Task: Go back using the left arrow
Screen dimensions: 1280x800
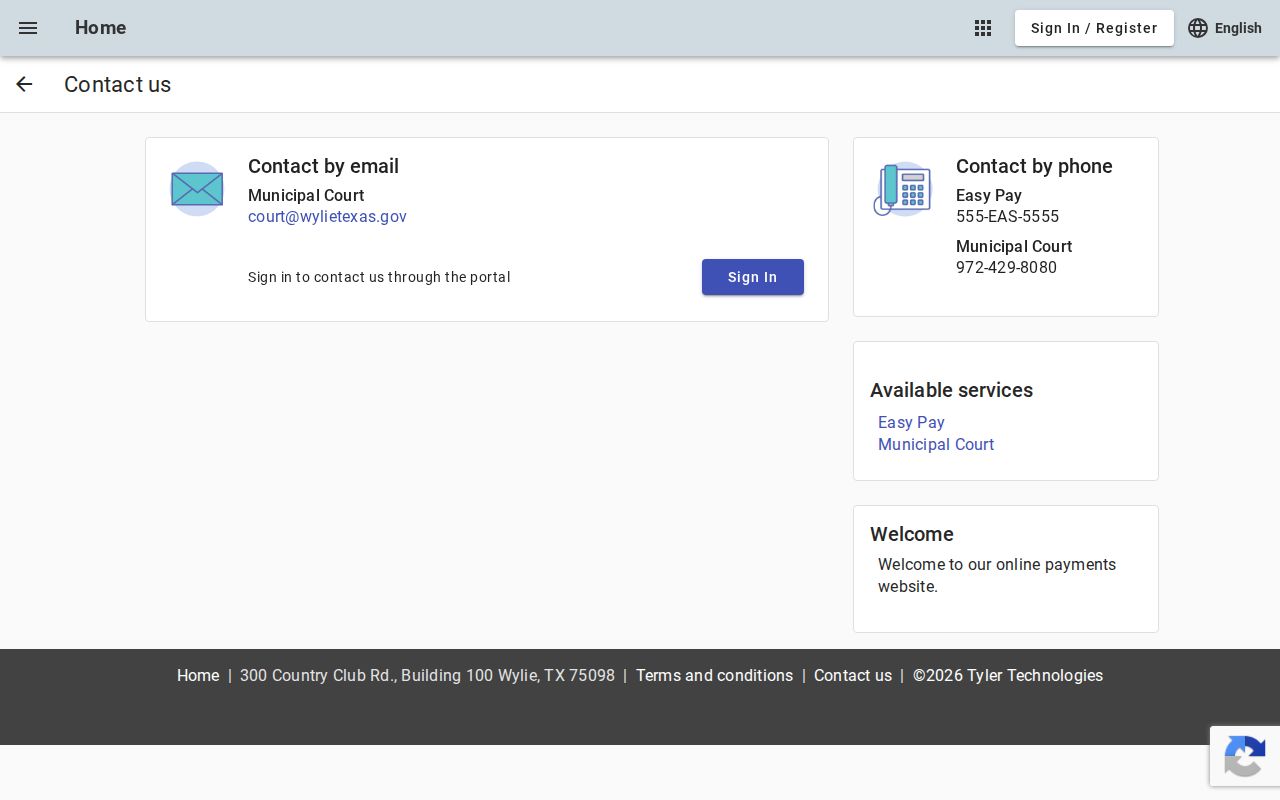Action: (24, 84)
